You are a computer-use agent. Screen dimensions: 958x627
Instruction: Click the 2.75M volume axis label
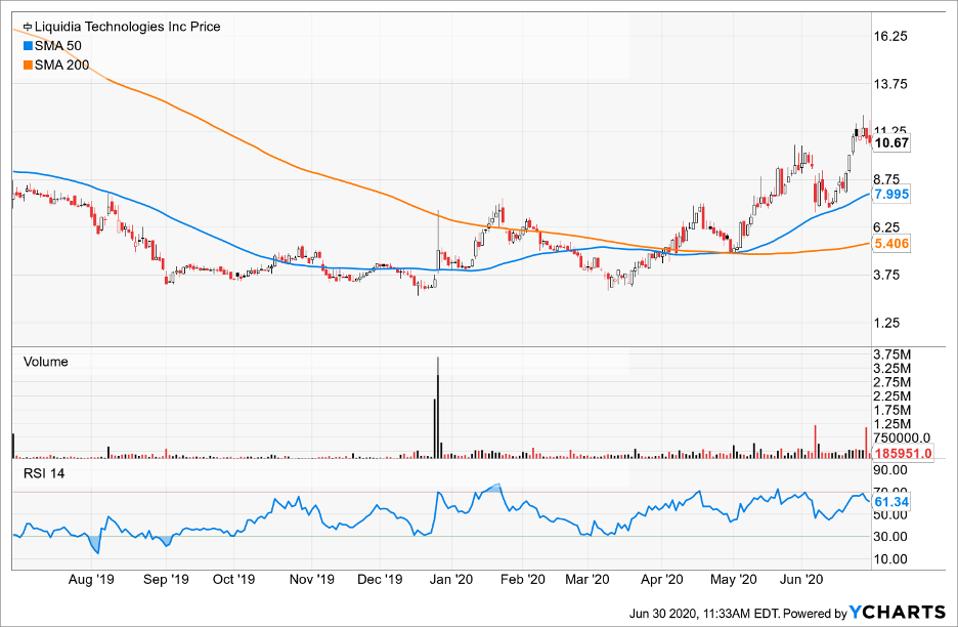point(893,383)
